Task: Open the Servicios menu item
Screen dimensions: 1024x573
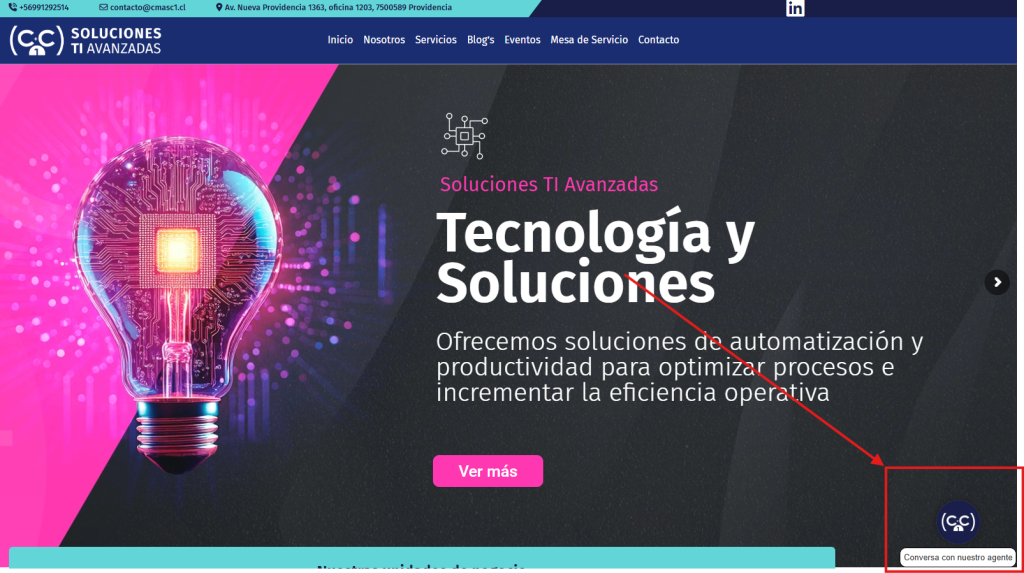Action: [436, 40]
